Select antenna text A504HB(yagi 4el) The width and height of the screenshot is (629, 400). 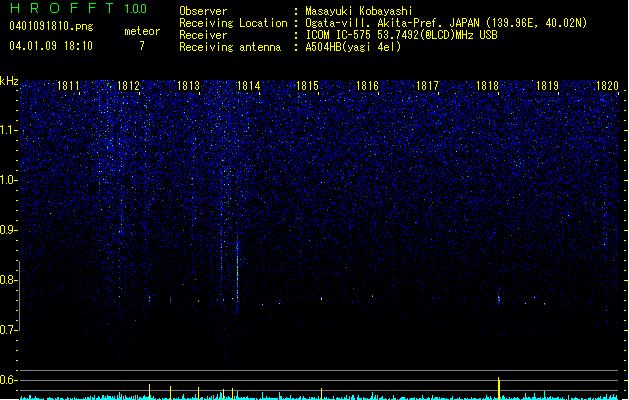point(353,47)
